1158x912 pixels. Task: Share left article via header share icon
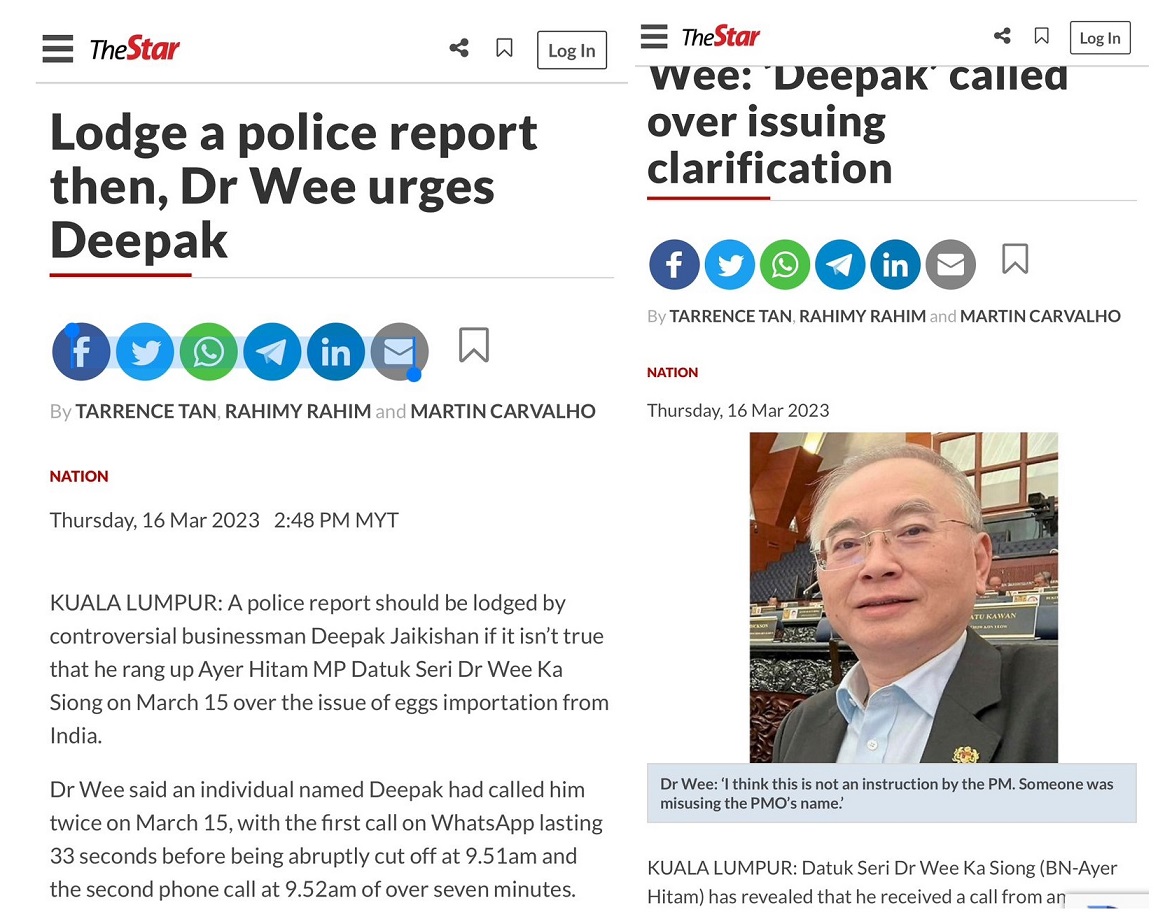[x=459, y=49]
